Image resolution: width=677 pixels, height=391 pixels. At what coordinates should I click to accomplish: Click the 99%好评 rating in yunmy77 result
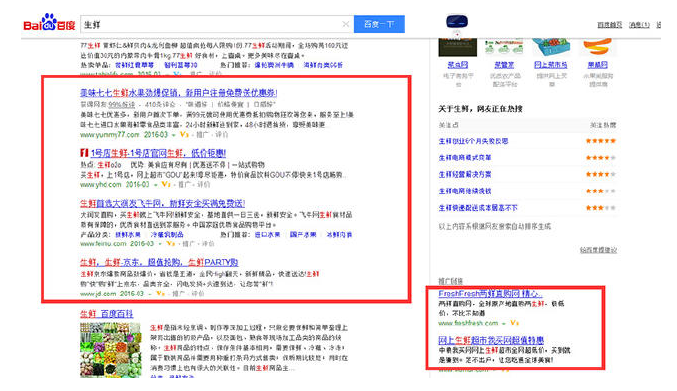coord(121,104)
